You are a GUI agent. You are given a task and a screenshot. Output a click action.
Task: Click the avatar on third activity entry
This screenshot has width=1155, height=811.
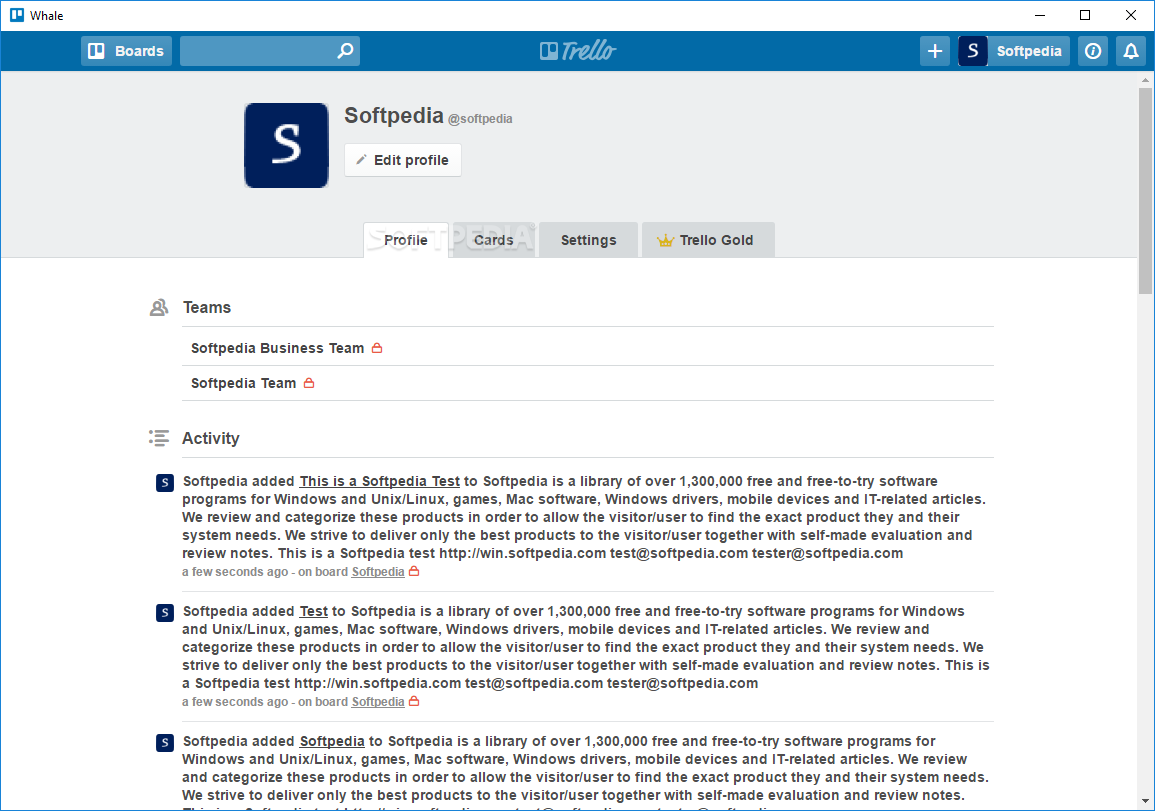[x=165, y=742]
